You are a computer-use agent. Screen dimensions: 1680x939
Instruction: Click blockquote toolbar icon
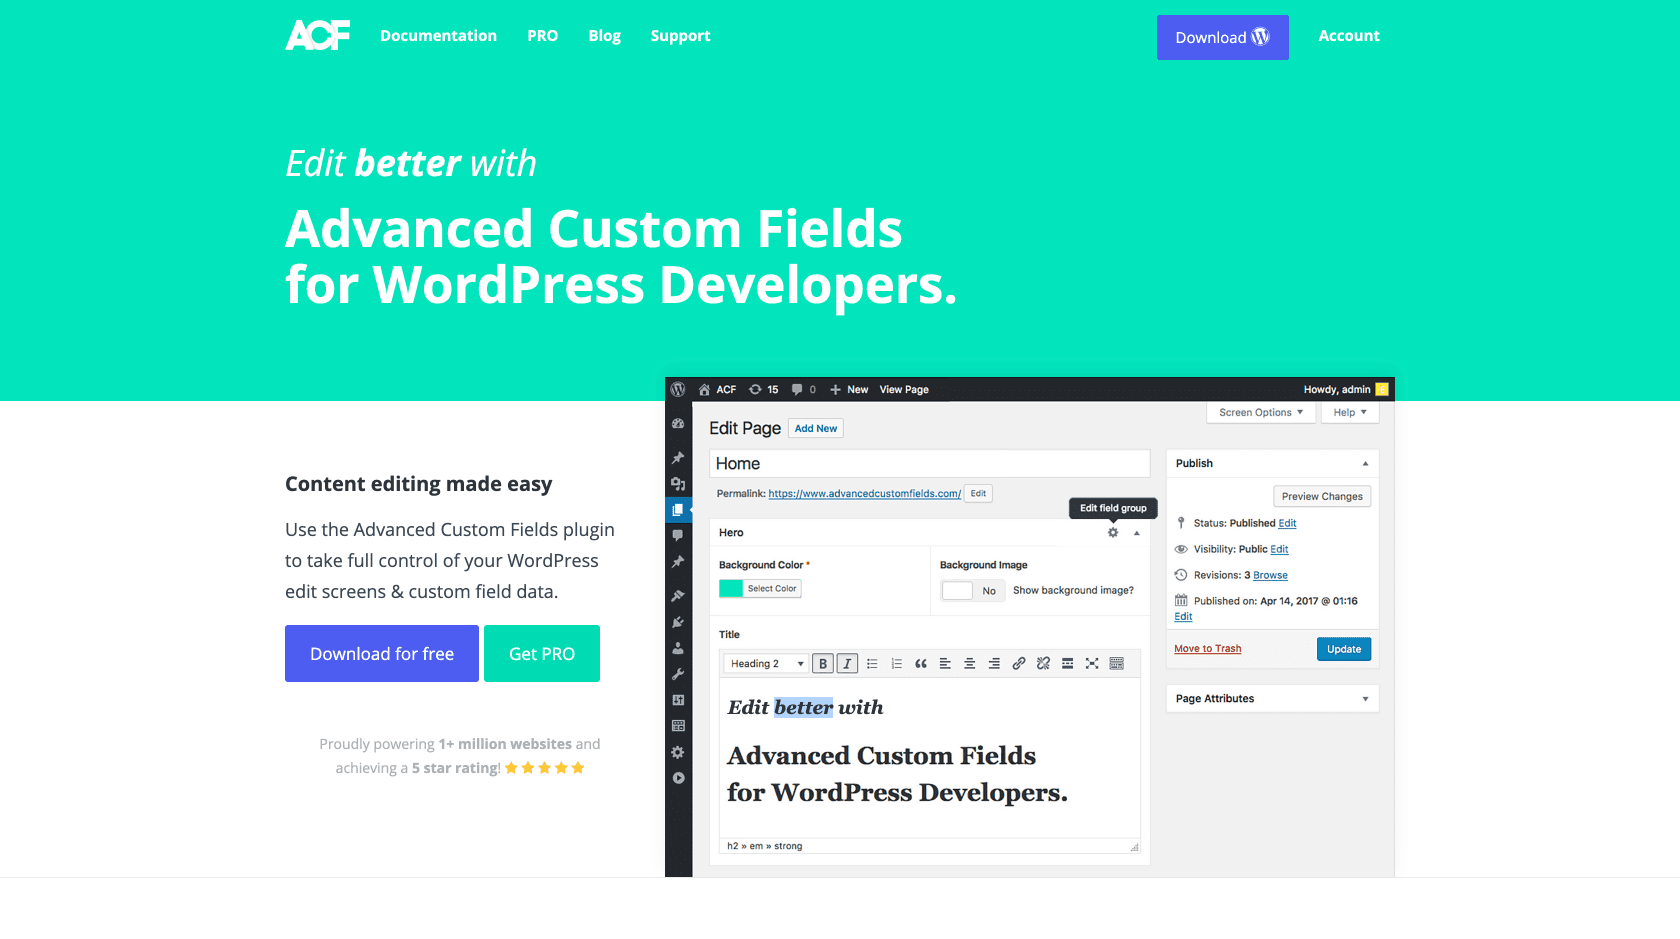[921, 664]
